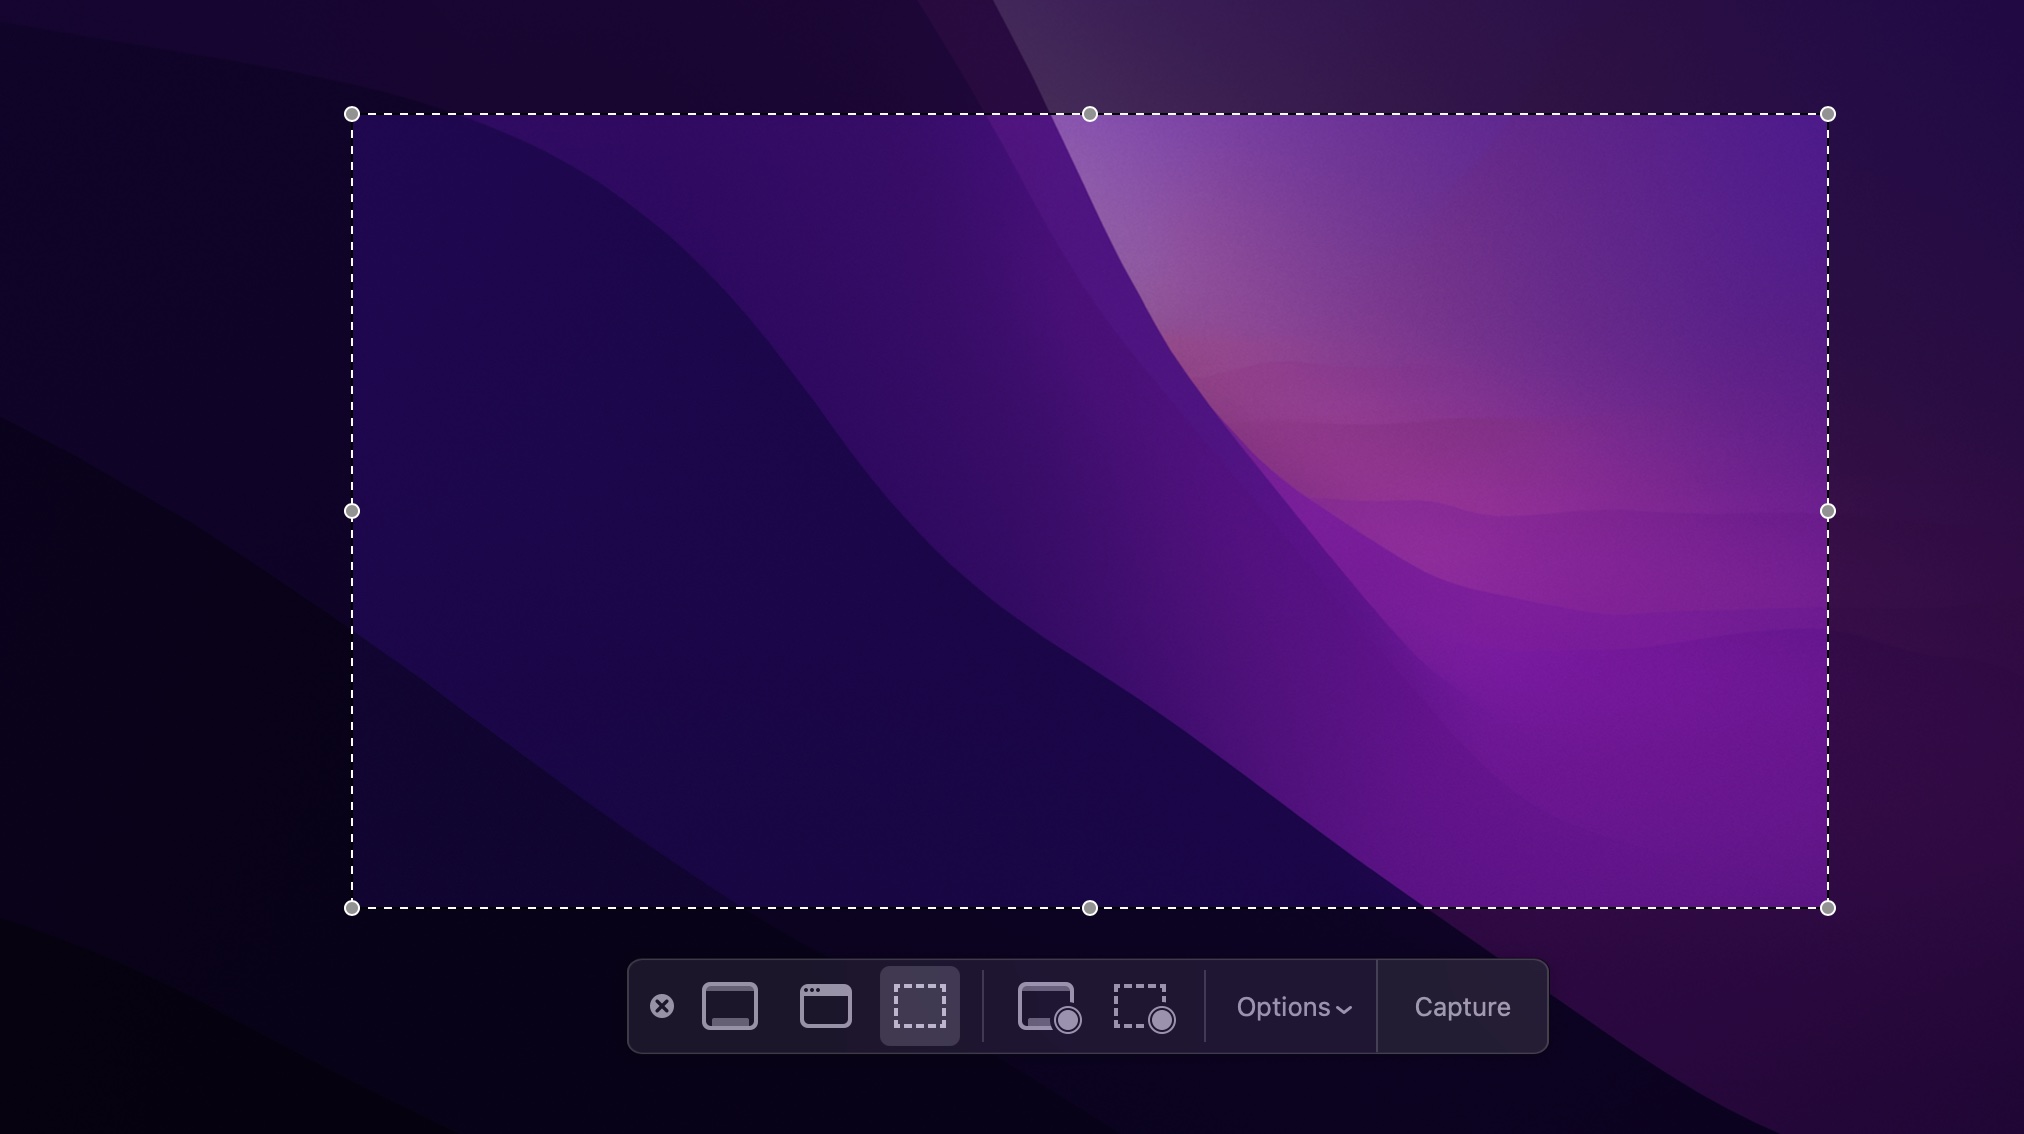This screenshot has height=1134, width=2024.
Task: Click the top-left selection handle
Action: click(x=352, y=114)
